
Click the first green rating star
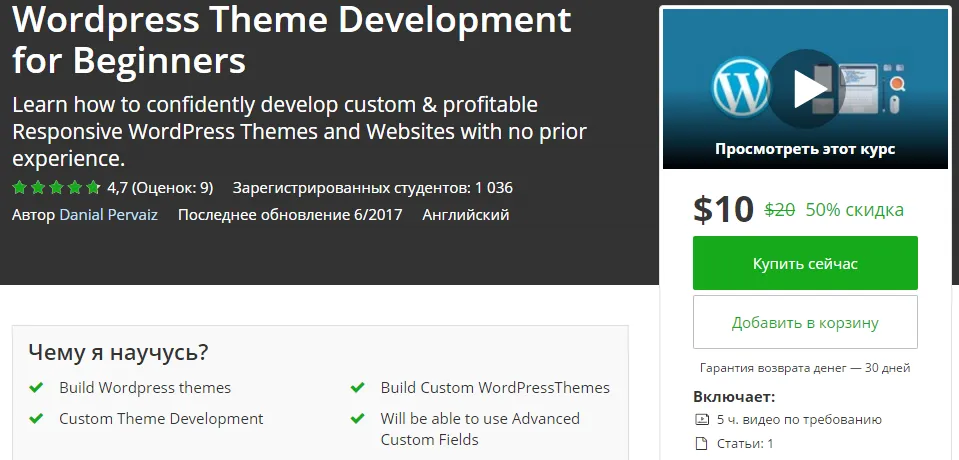coord(20,187)
